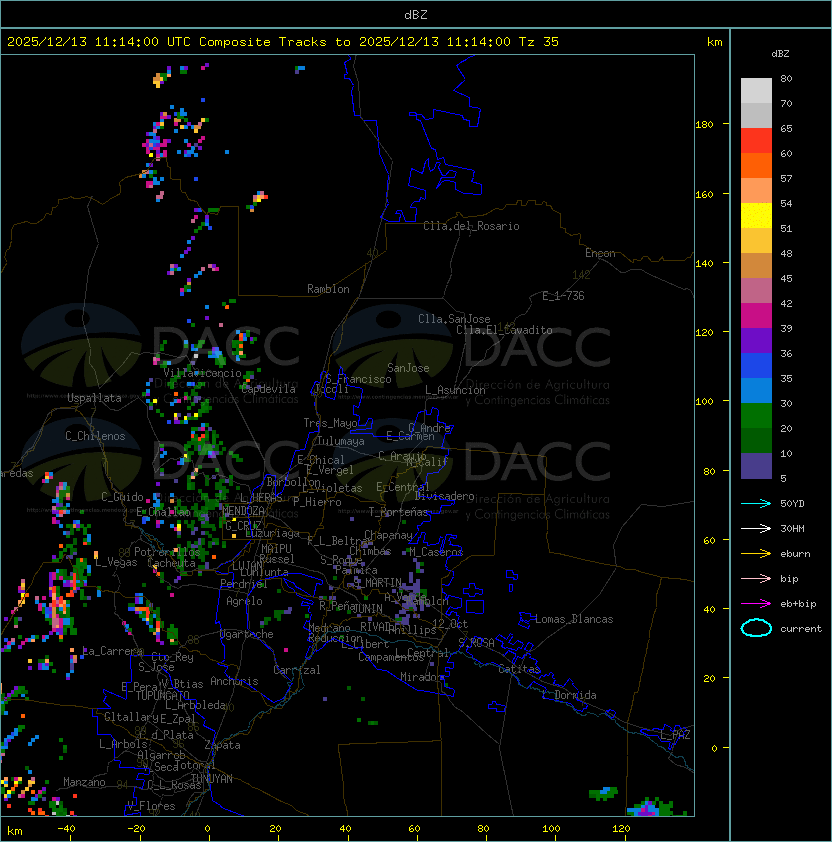Viewport: 832px width, 842px height.
Task: Click the magenta eb+bip arrow in legend
Action: (x=756, y=604)
